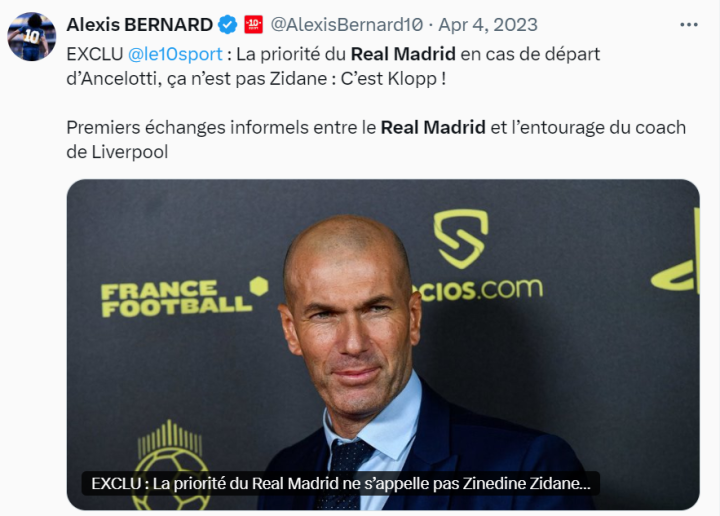Click the yellow shield S logo in photo

click(x=461, y=239)
